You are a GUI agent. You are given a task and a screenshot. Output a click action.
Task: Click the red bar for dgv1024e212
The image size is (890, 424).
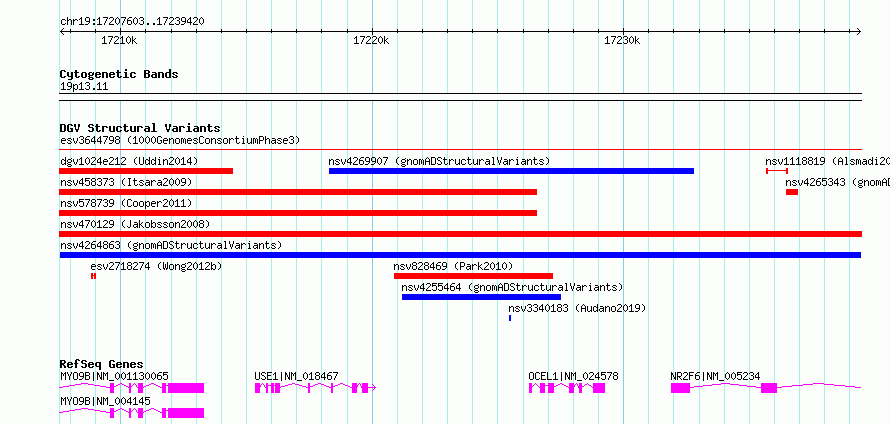coord(146,171)
